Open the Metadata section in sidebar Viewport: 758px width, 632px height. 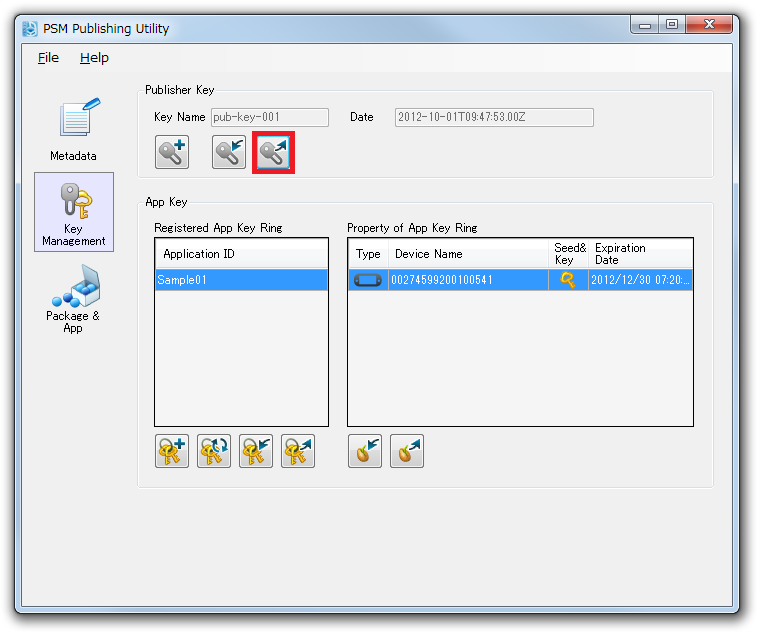pos(74,129)
